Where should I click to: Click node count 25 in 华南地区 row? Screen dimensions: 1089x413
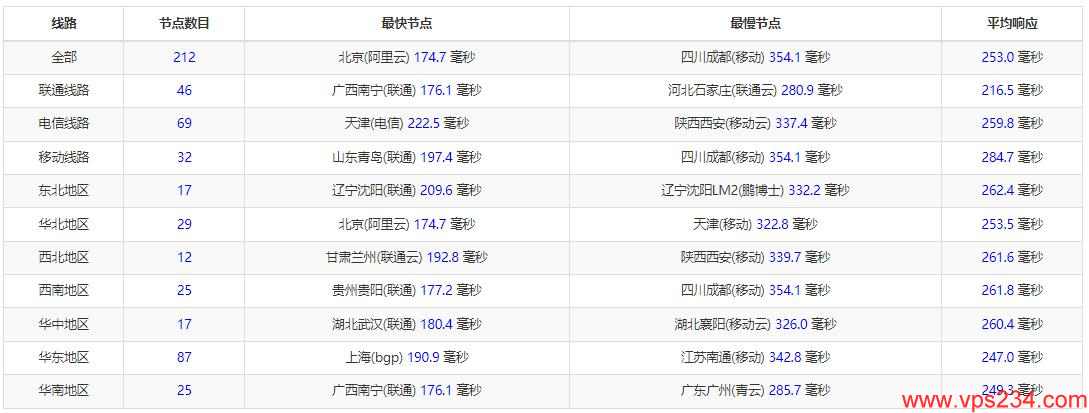(x=184, y=391)
